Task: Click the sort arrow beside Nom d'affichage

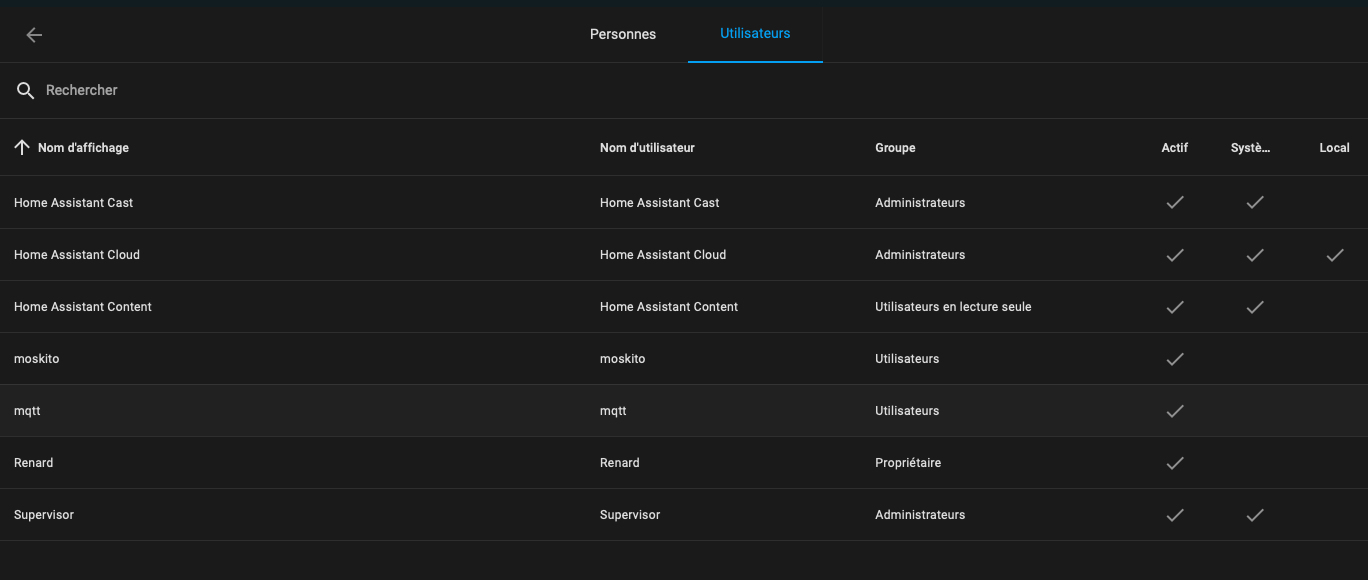Action: (x=22, y=147)
